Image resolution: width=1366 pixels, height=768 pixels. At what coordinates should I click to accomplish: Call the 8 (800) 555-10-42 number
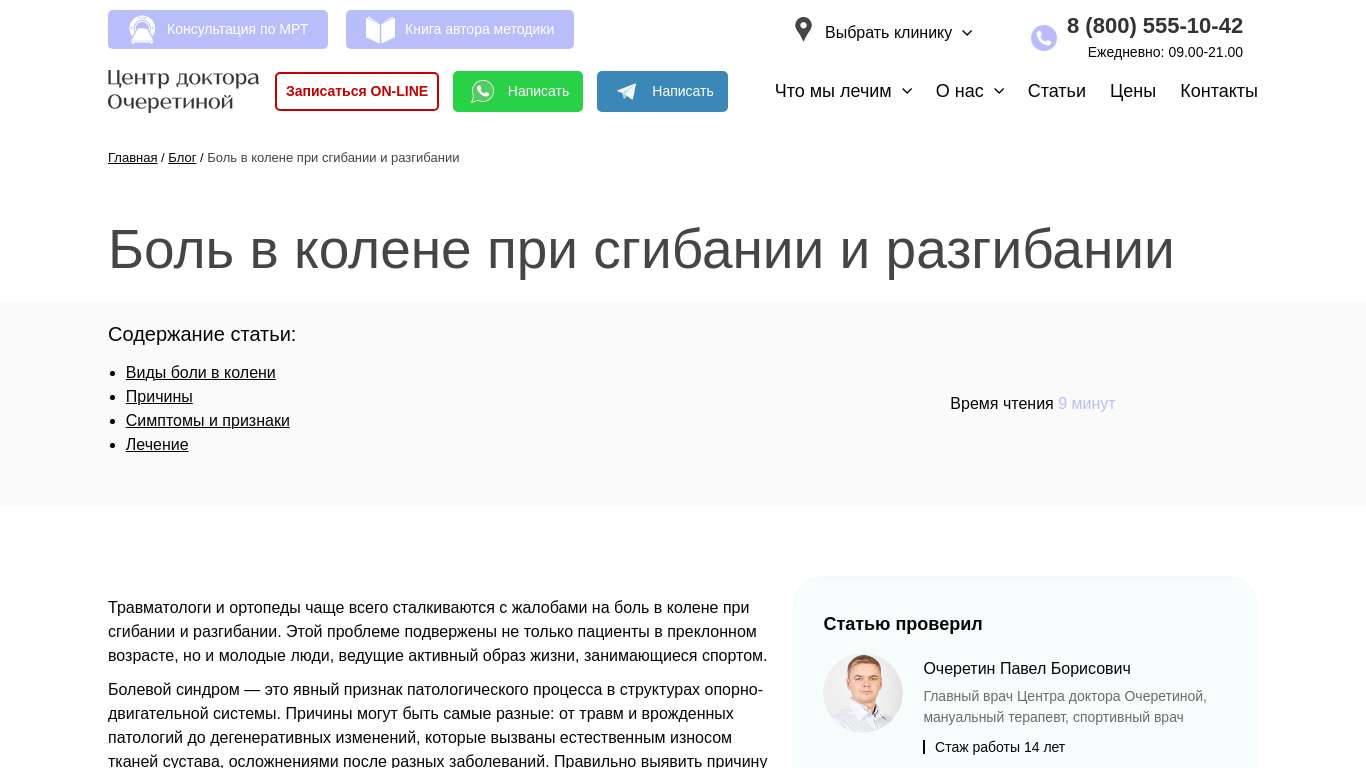[x=1154, y=26]
